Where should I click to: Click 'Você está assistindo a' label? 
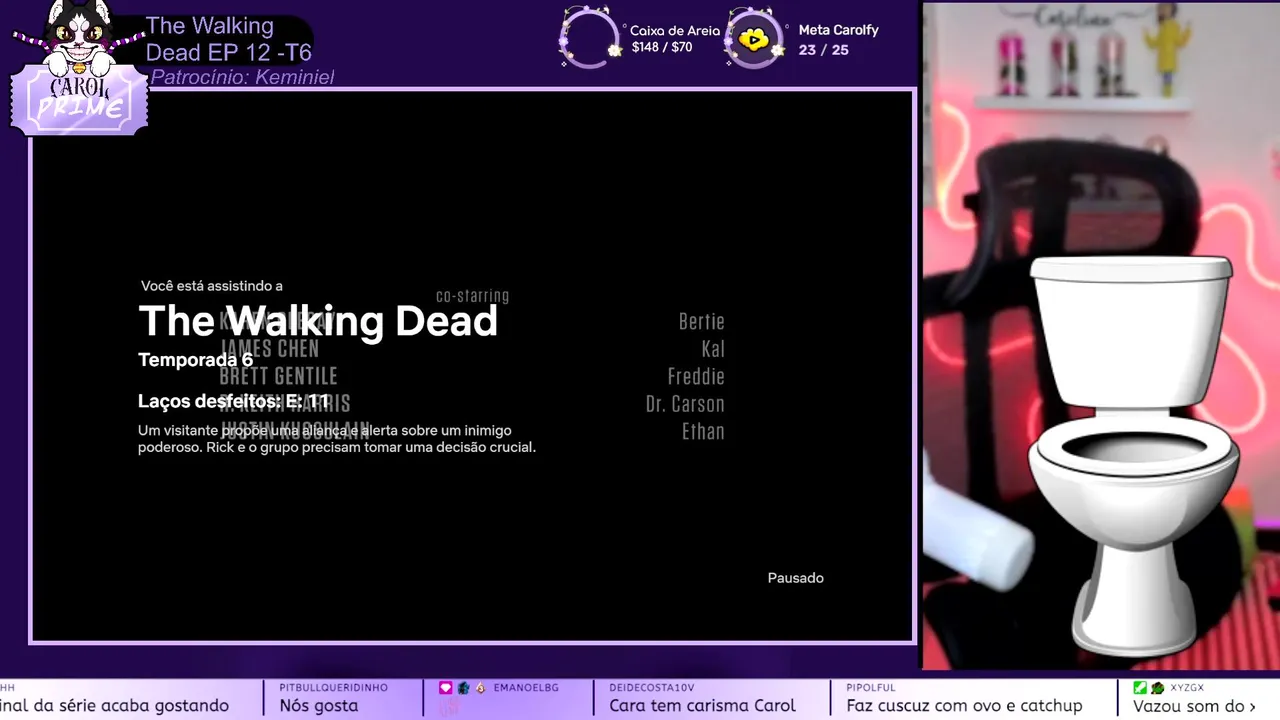pyautogui.click(x=212, y=286)
